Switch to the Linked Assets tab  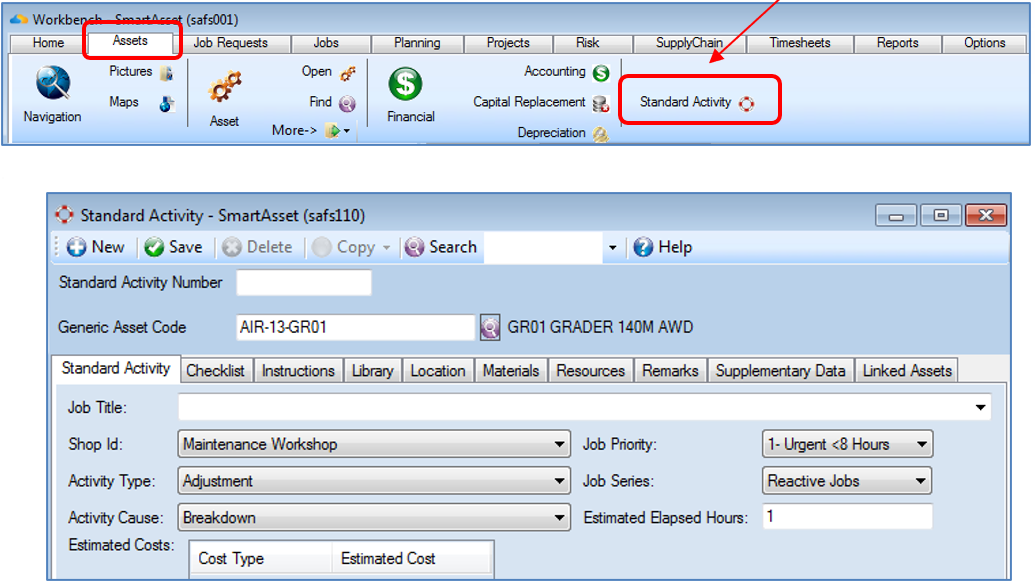pos(908,371)
